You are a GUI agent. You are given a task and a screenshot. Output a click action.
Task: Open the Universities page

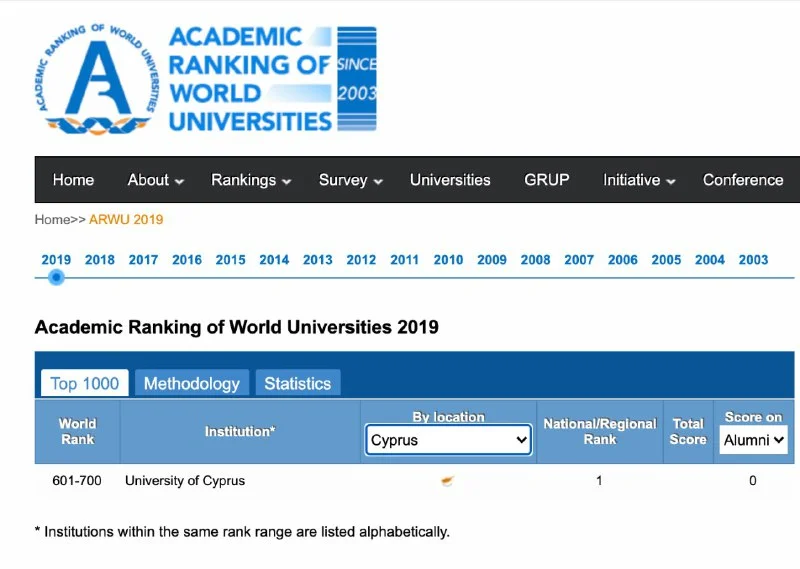click(x=450, y=180)
